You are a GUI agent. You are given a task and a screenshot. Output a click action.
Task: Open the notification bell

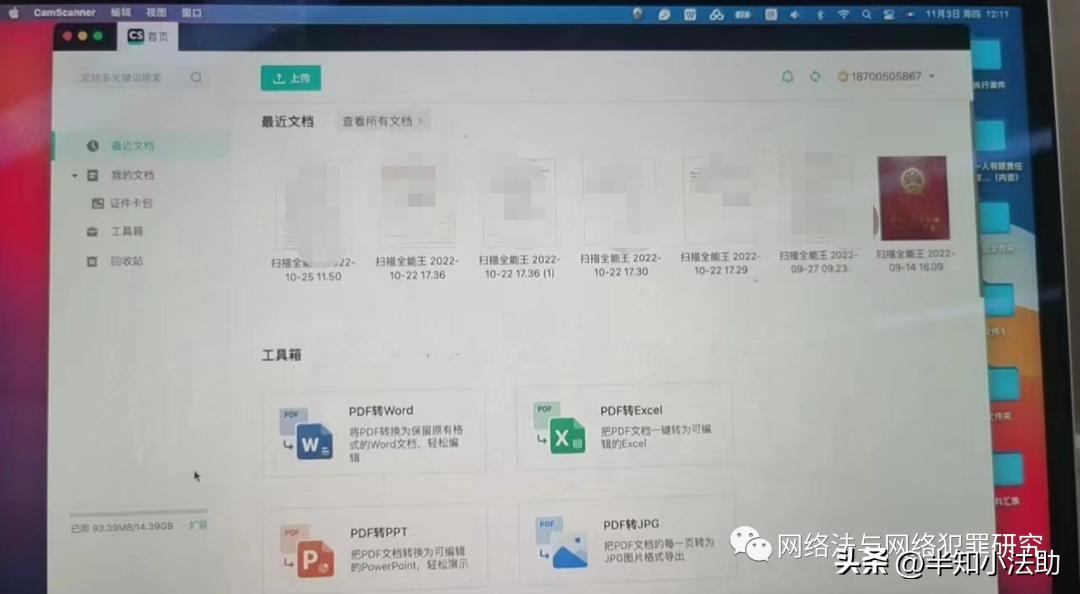pos(787,75)
